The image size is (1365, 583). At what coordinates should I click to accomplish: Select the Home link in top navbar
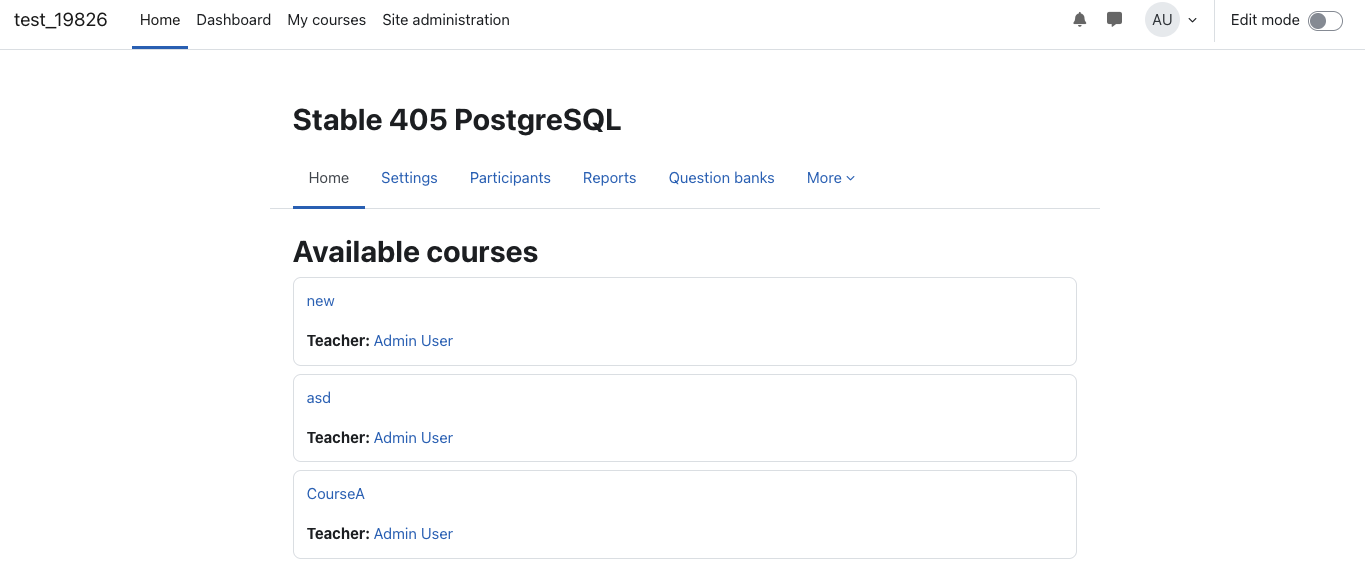click(x=160, y=20)
